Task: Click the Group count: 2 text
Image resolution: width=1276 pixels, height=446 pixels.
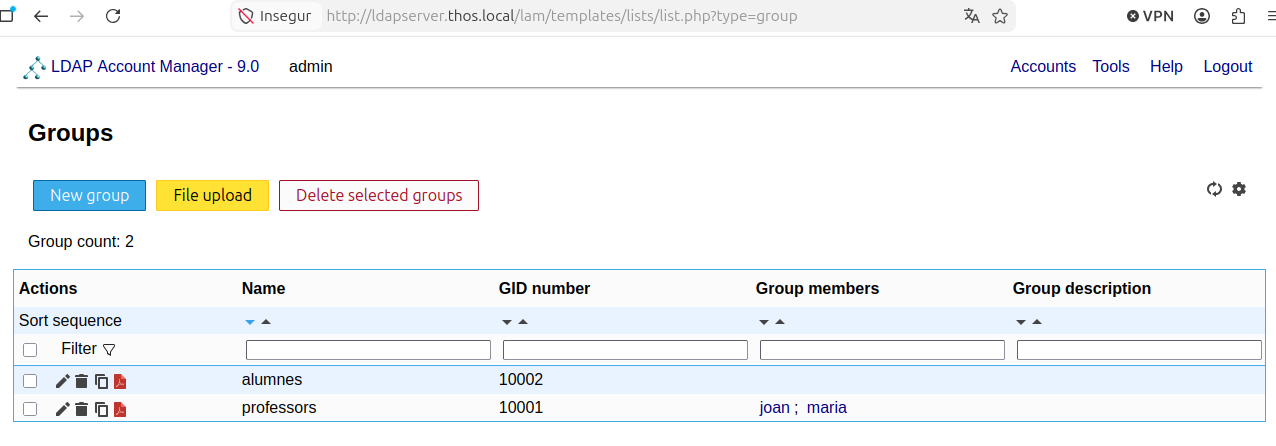Action: click(x=81, y=241)
